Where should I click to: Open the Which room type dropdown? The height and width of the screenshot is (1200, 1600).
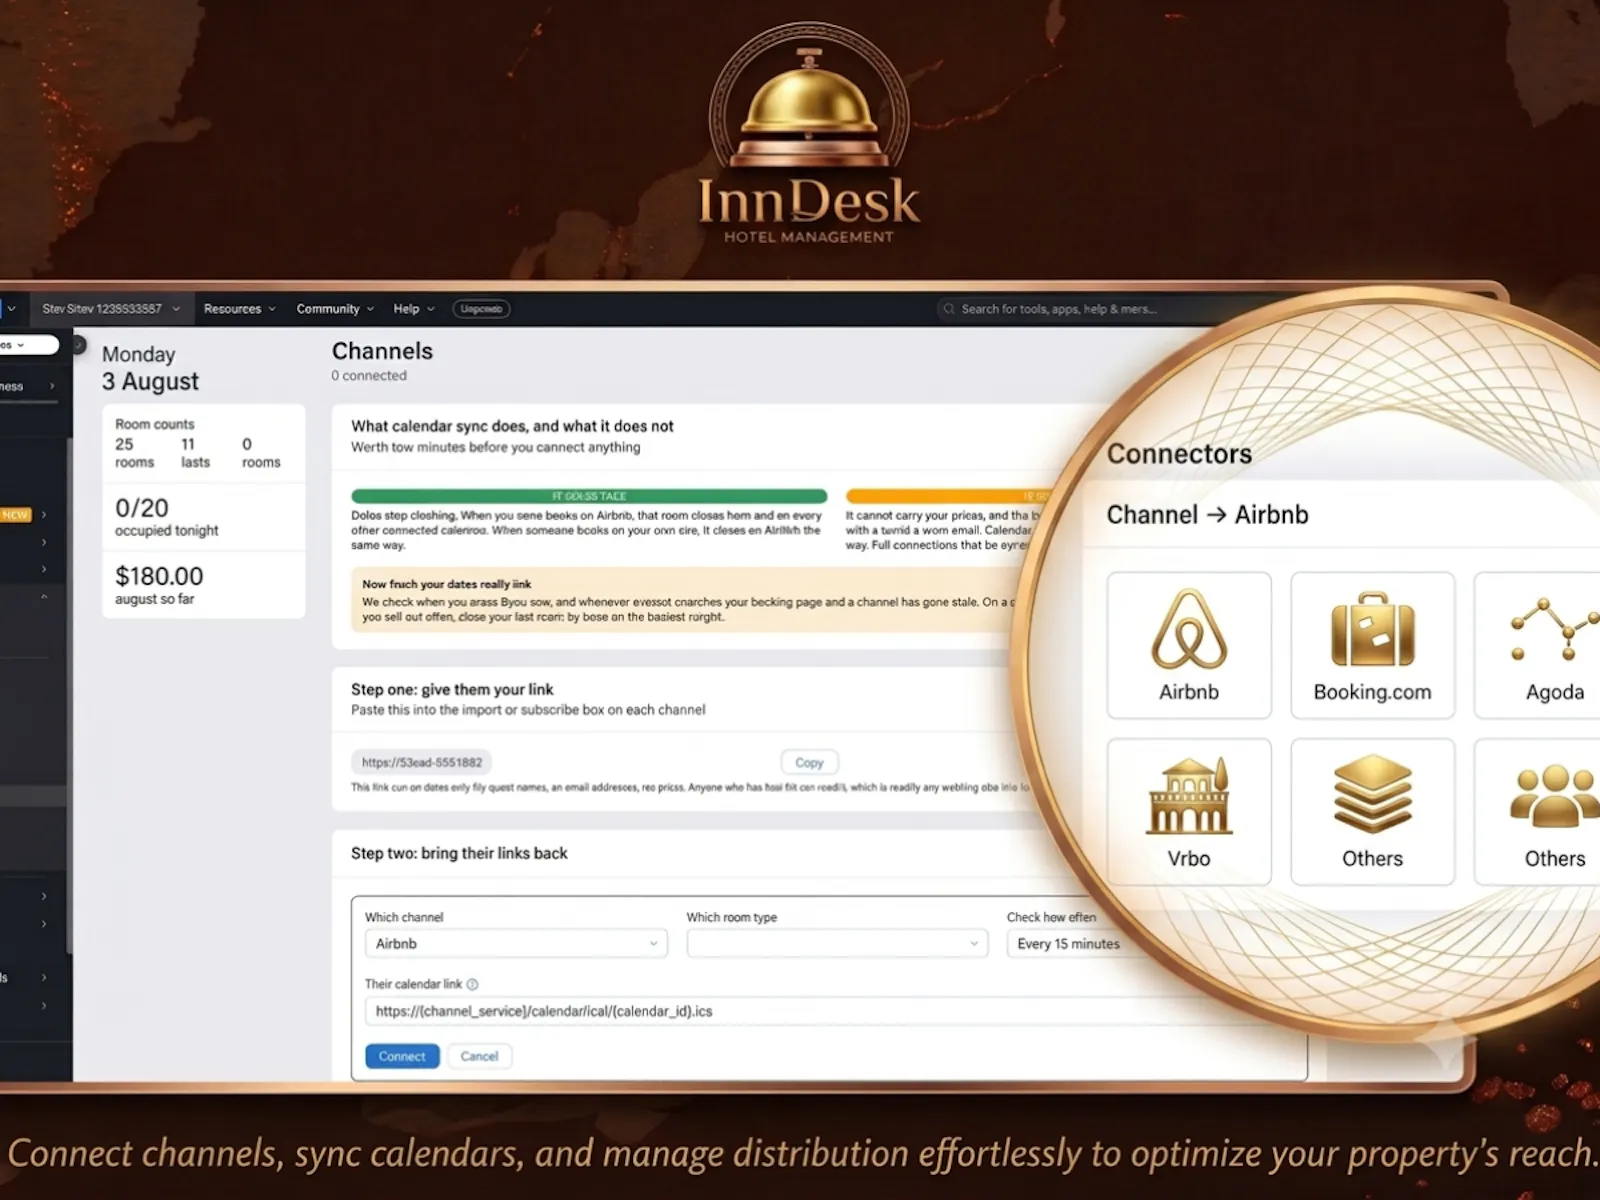pyautogui.click(x=837, y=944)
